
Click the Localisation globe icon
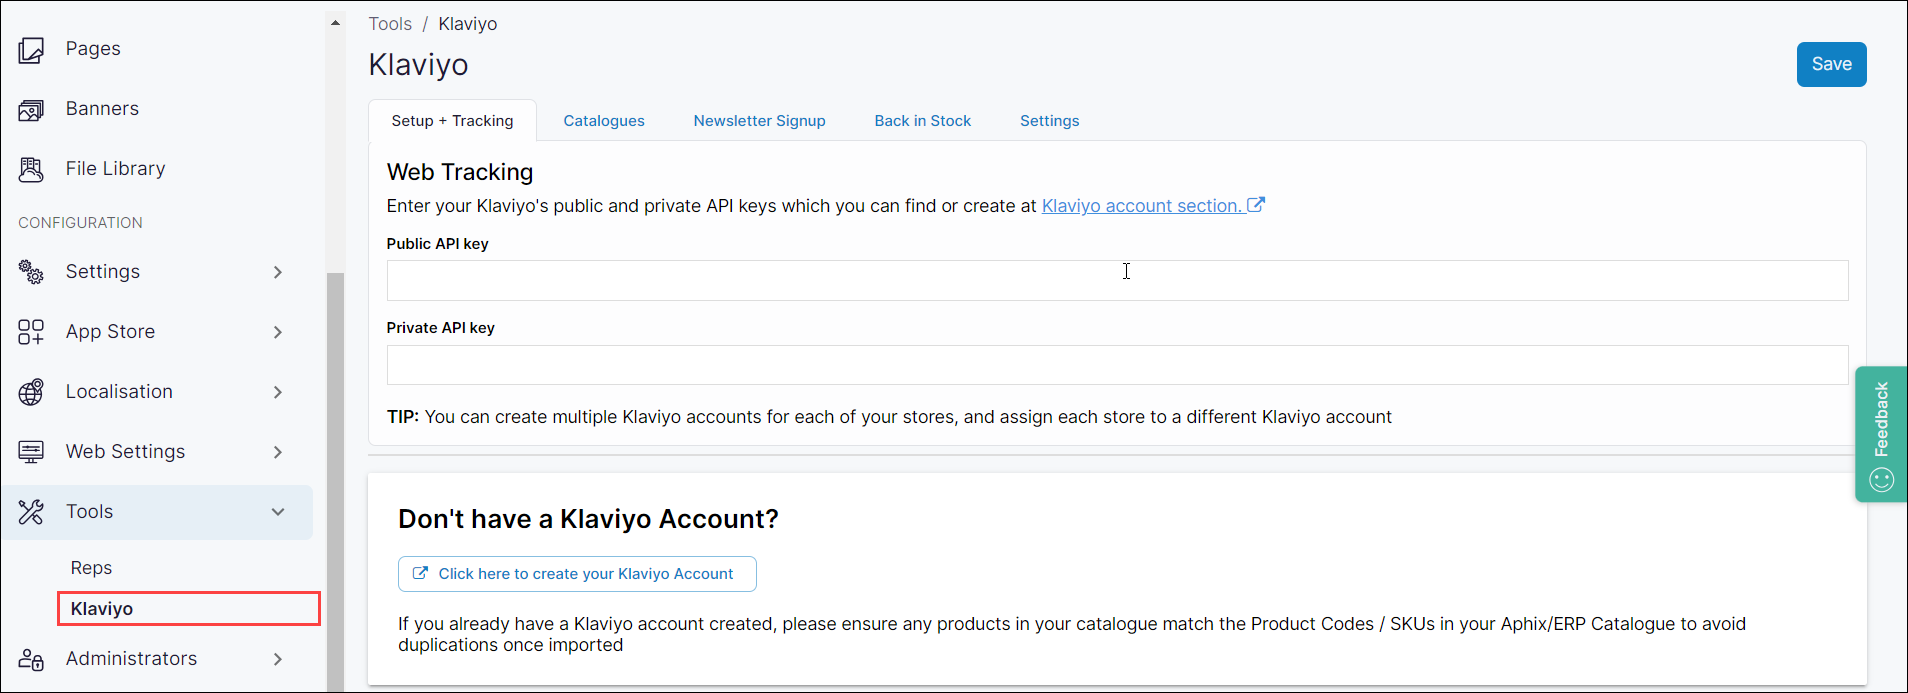(31, 392)
